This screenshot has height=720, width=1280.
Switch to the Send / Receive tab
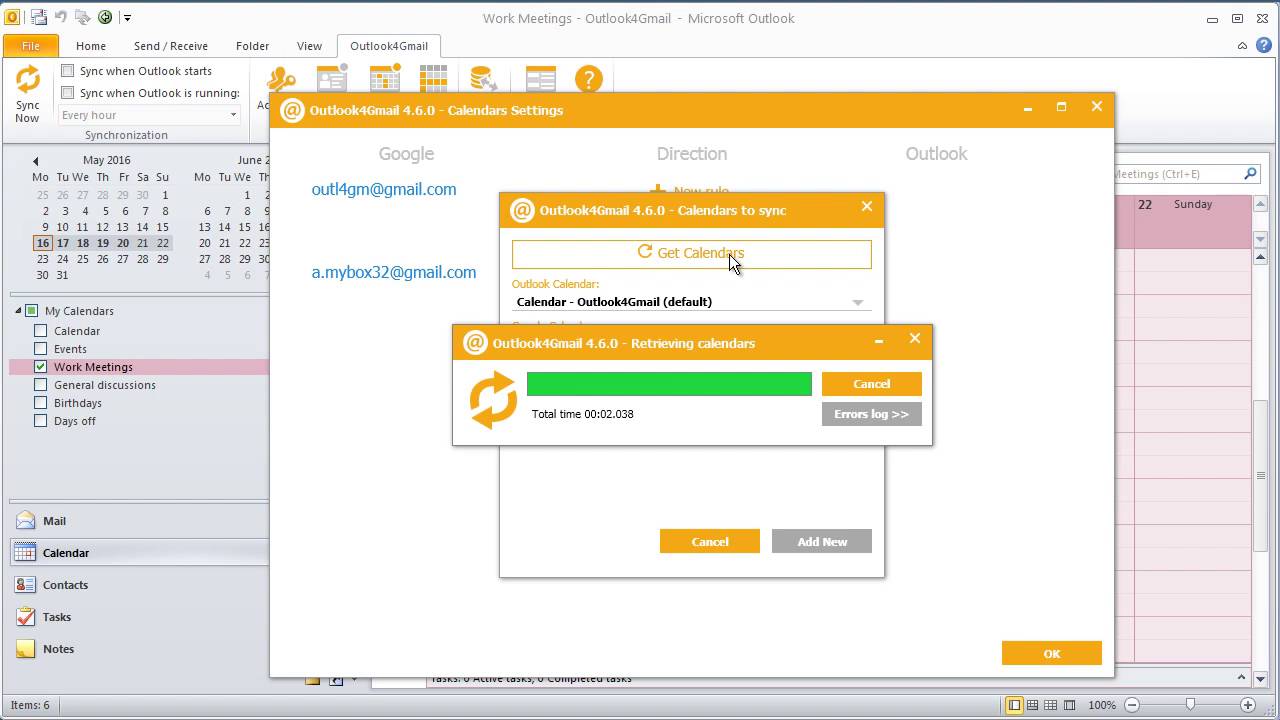pos(171,46)
